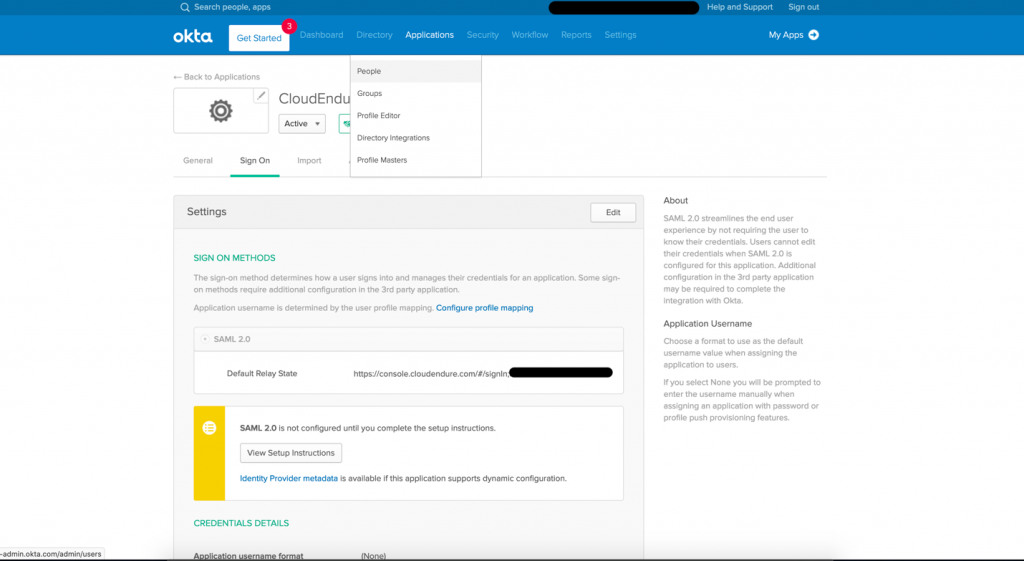This screenshot has height=561, width=1024.
Task: Click the green icon button beside Active dropdown
Action: point(345,123)
